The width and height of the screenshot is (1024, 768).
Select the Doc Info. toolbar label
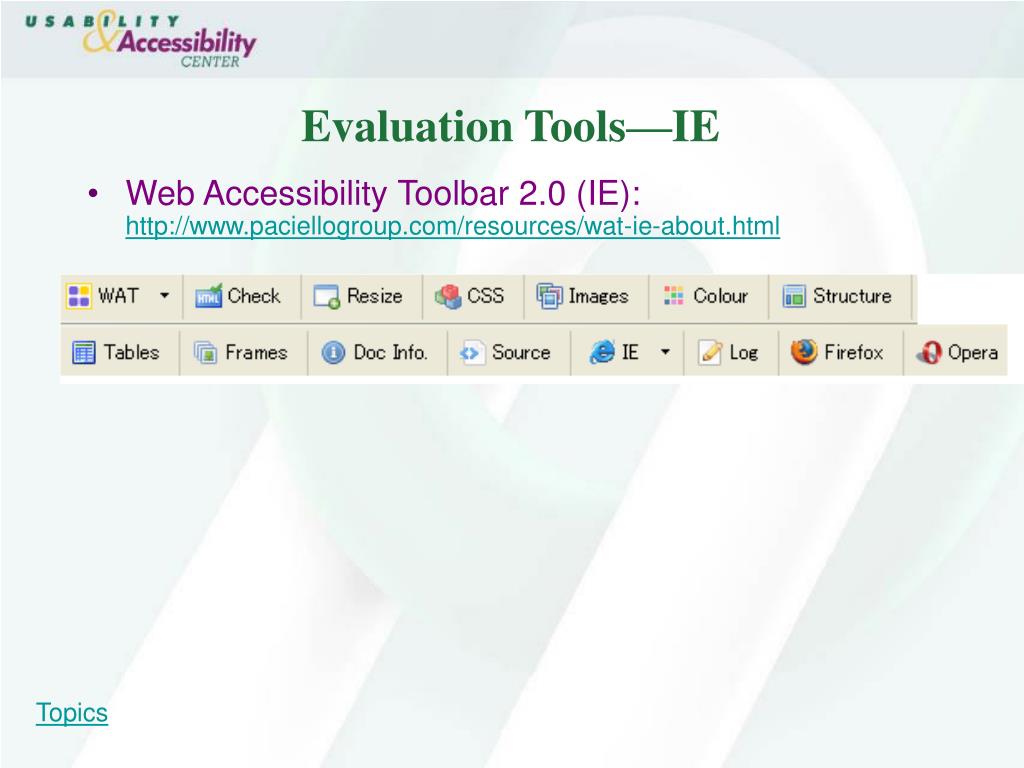point(391,353)
